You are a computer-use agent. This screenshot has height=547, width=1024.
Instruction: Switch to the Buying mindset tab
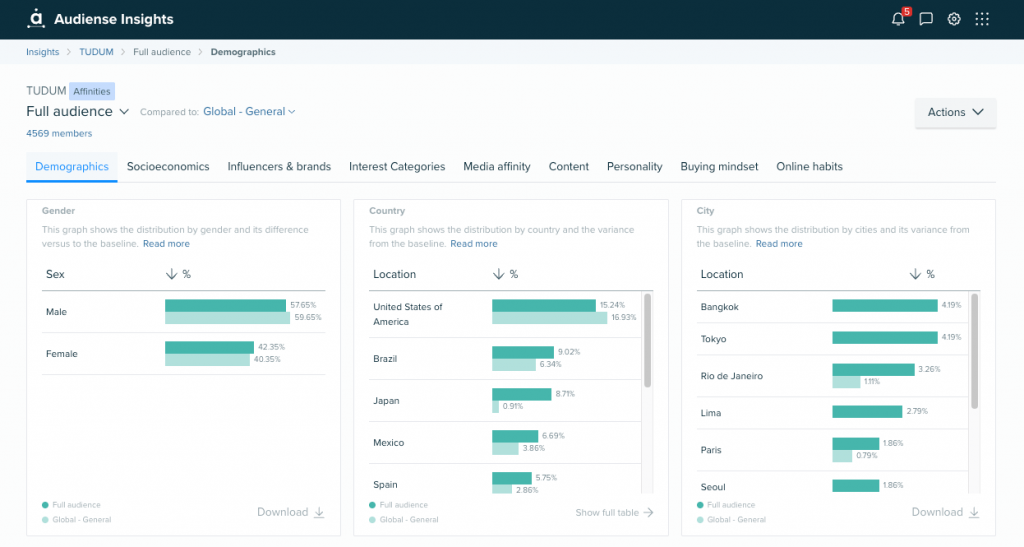pyautogui.click(x=719, y=166)
